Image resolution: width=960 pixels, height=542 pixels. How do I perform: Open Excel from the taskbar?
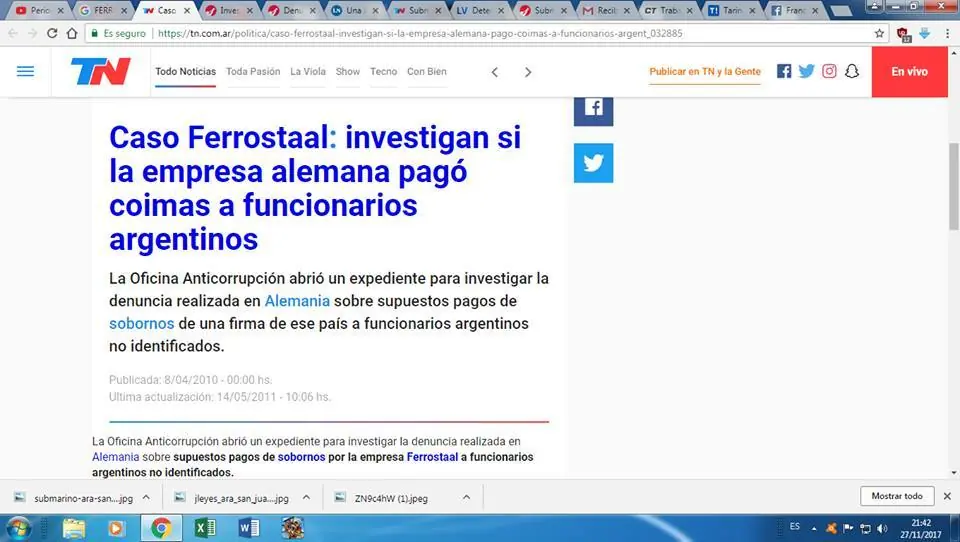(x=205, y=528)
